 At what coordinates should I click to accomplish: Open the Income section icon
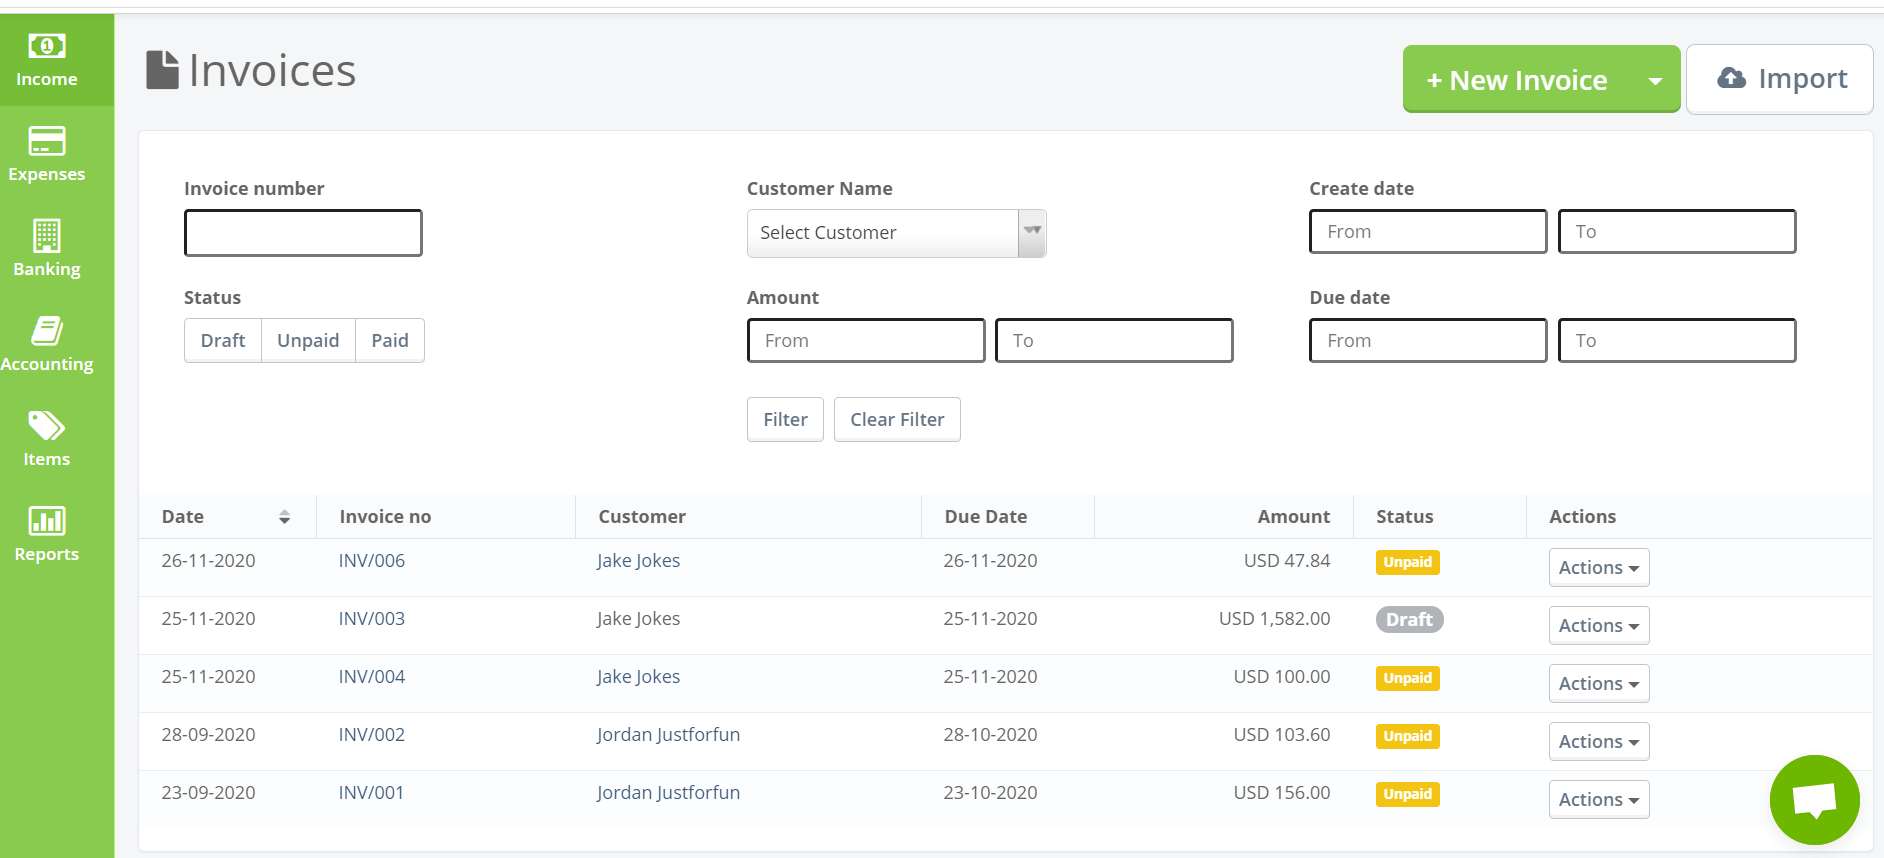pyautogui.click(x=47, y=46)
